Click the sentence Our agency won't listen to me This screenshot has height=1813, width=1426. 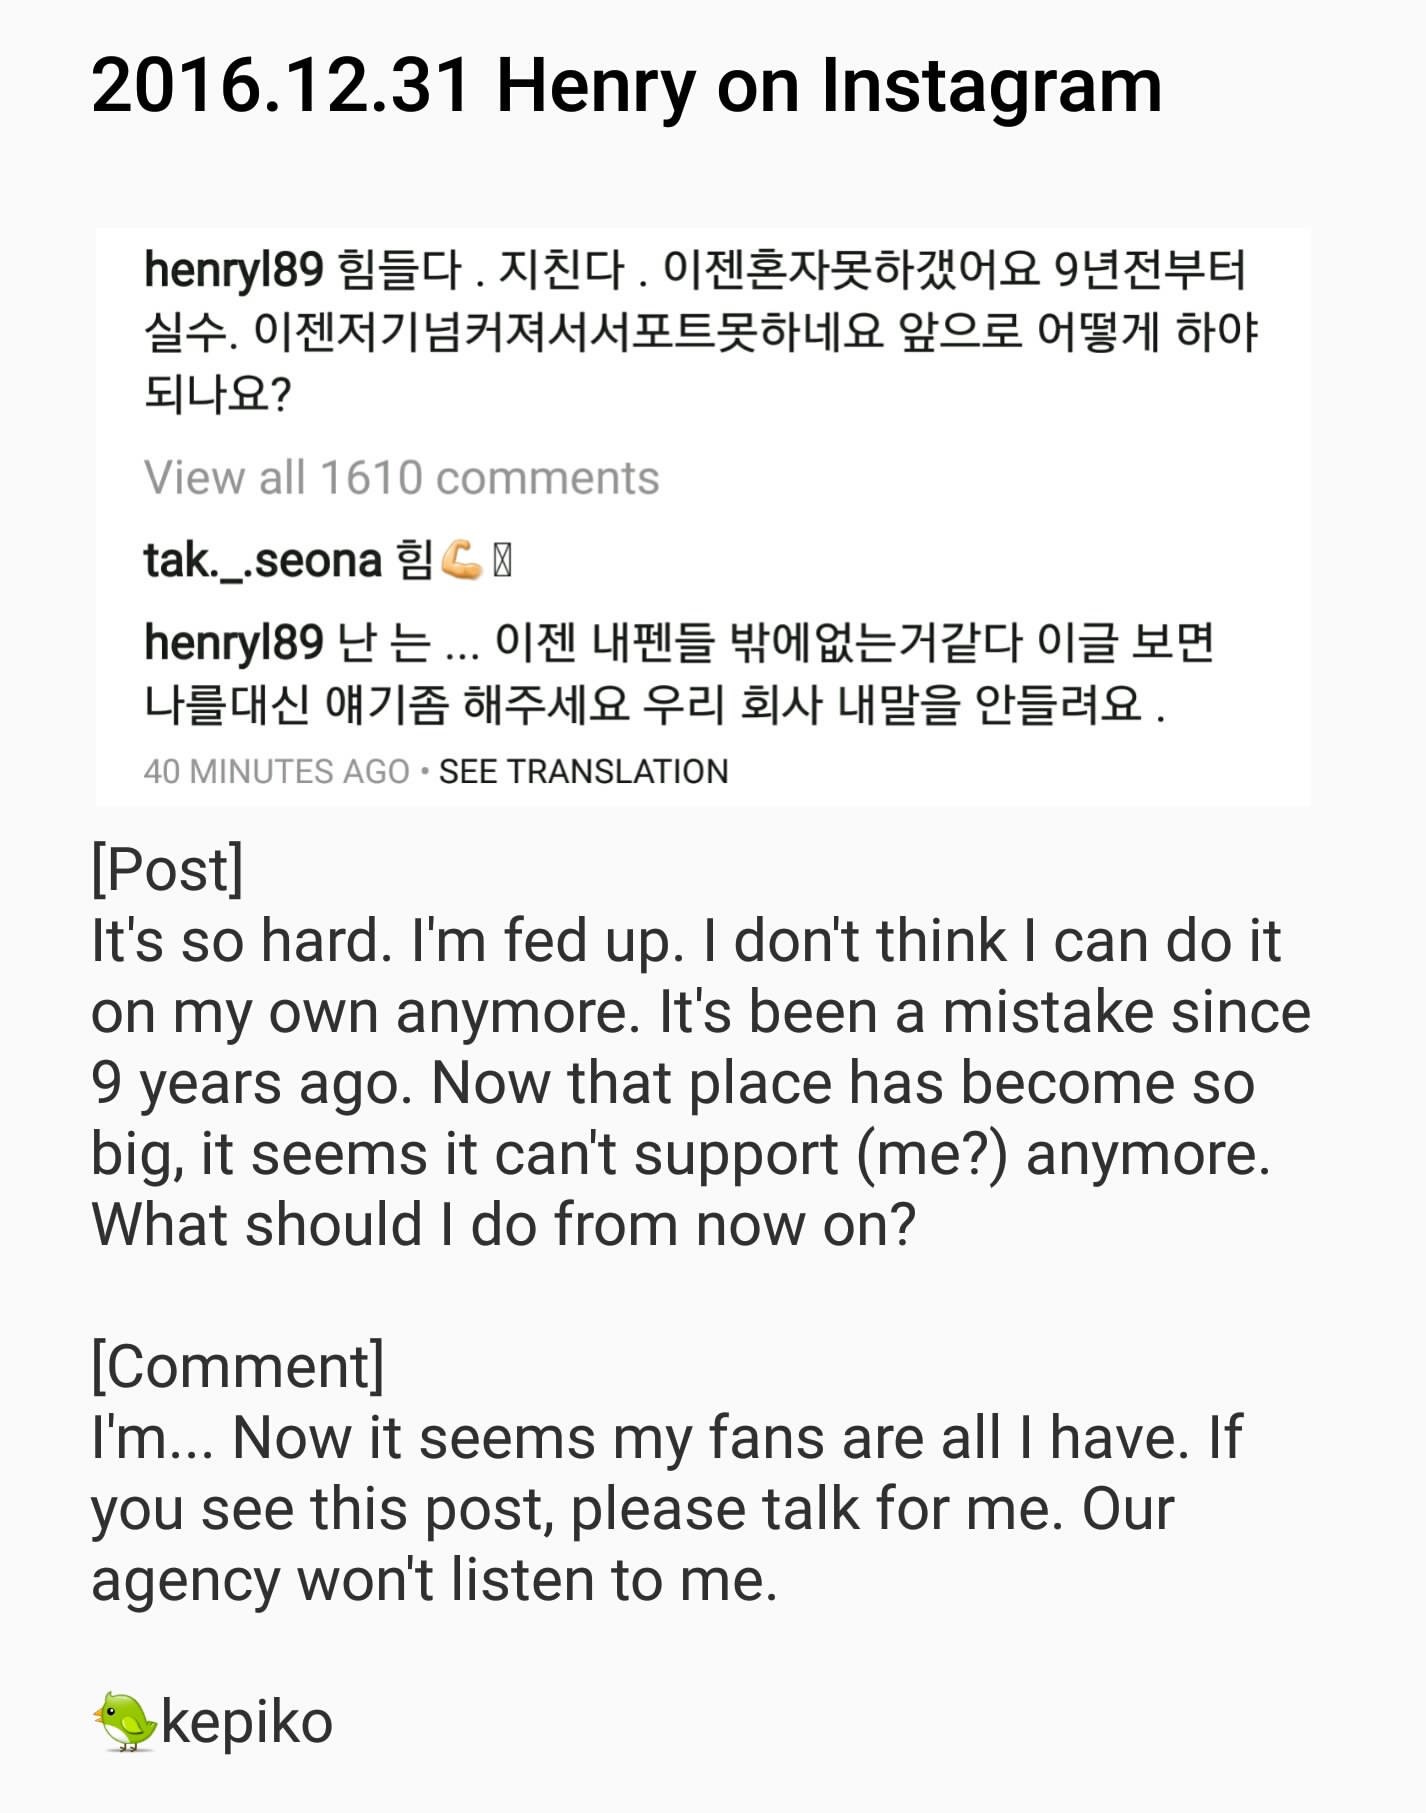pos(632,1545)
